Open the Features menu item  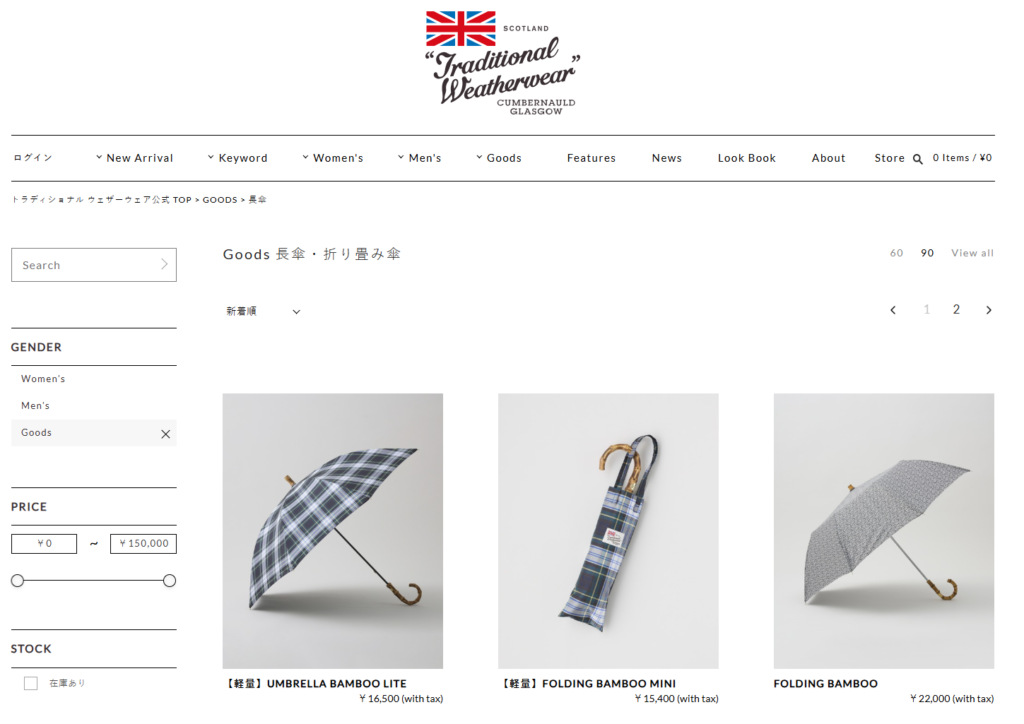tap(591, 158)
